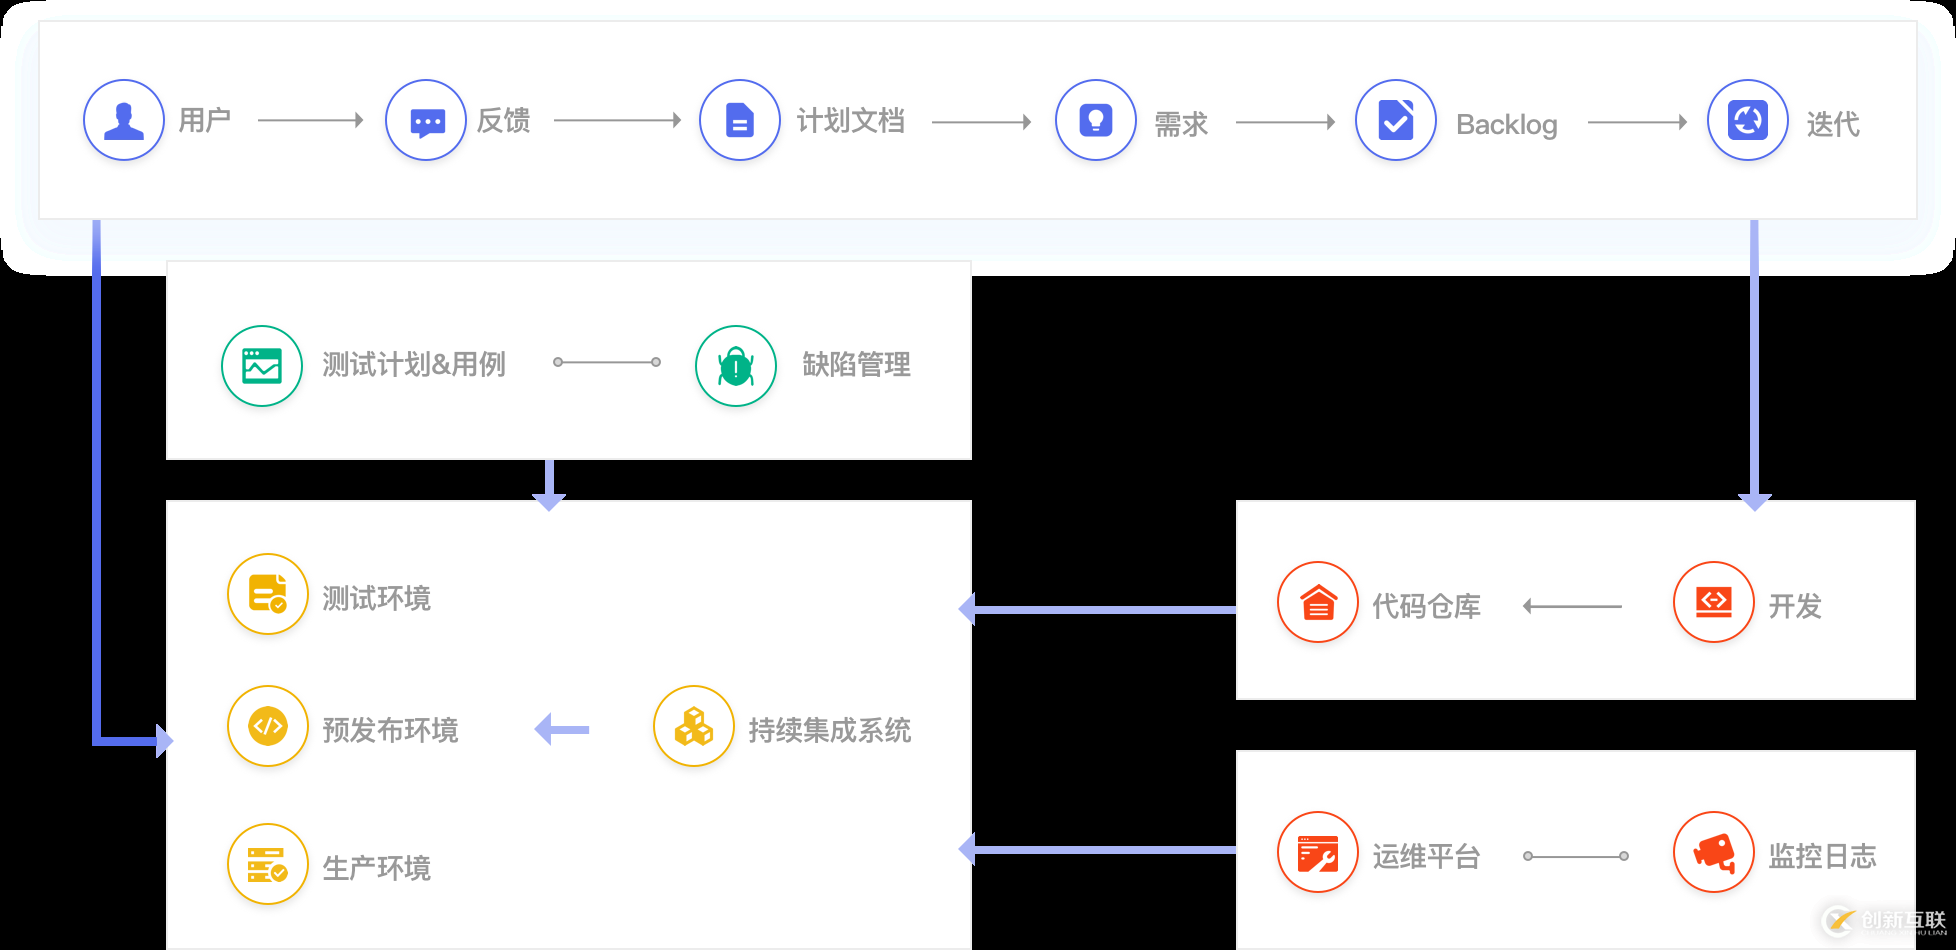Click the 监控日志 camera icon
This screenshot has height=950, width=1956.
(1713, 853)
